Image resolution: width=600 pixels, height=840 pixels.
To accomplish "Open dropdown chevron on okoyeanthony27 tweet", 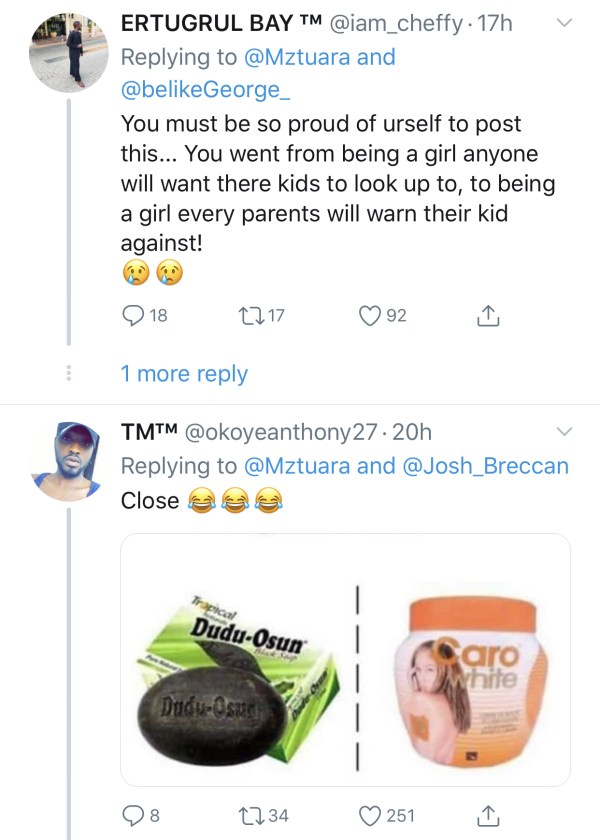I will tap(563, 432).
